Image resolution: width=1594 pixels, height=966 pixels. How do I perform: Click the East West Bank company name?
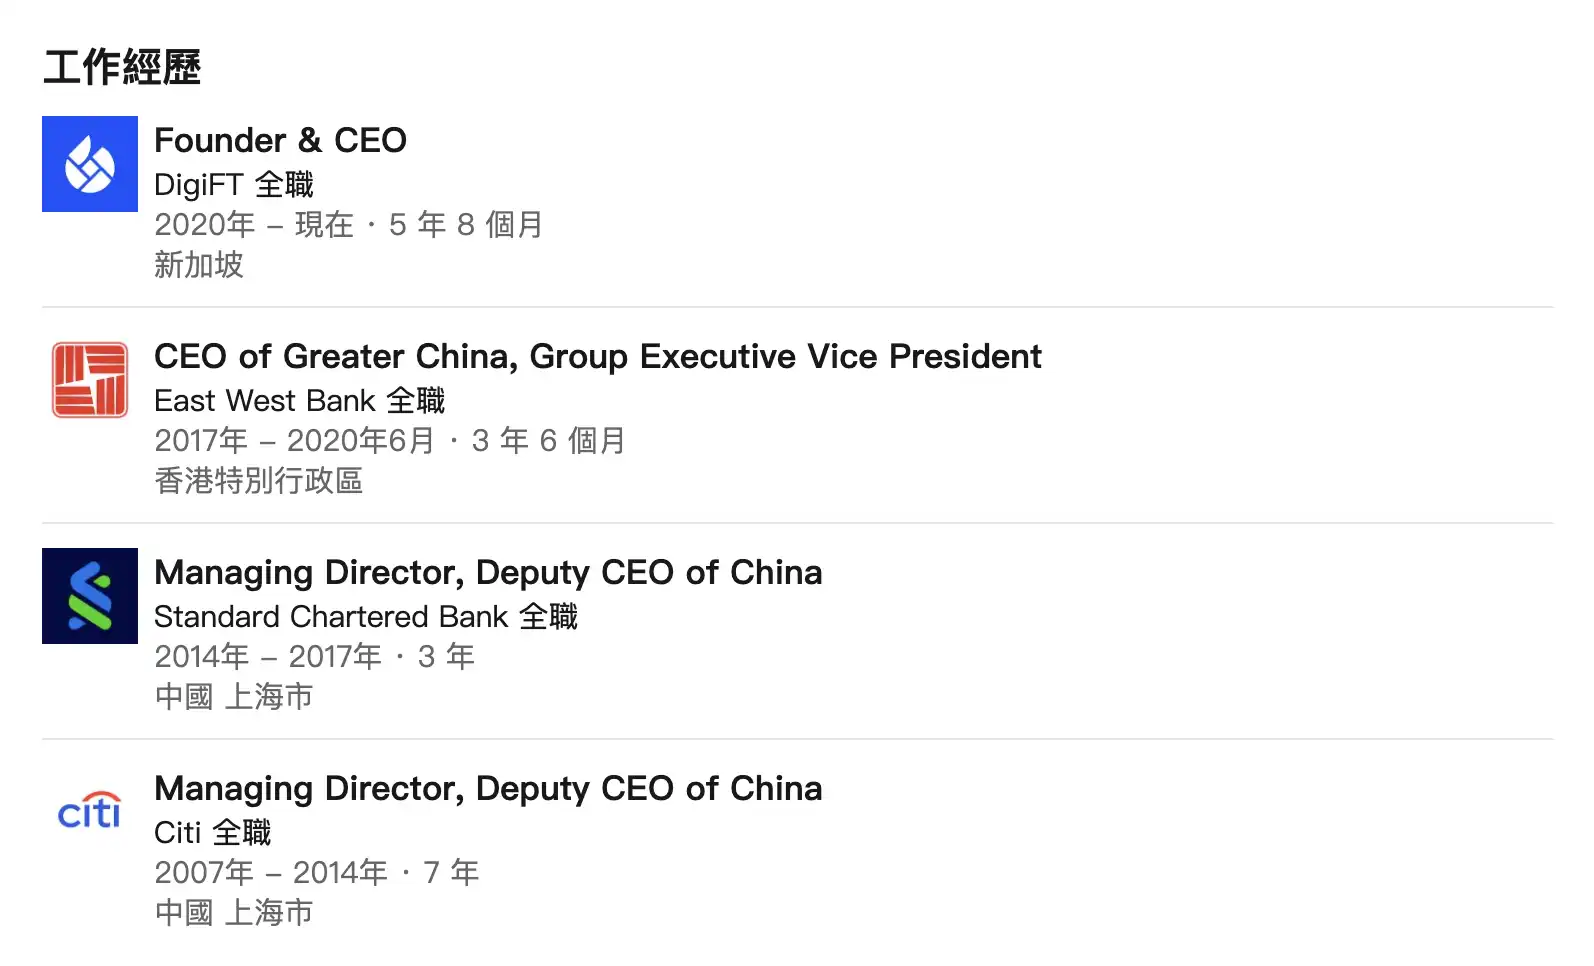coord(264,401)
